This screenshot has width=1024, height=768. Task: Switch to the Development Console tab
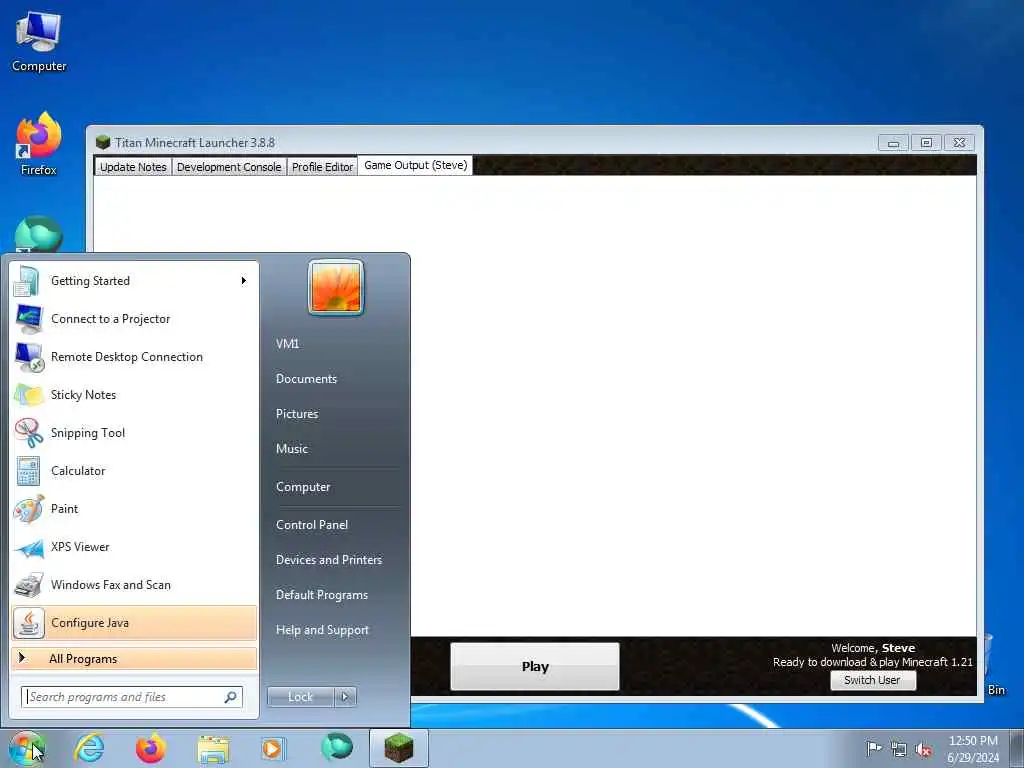click(229, 167)
